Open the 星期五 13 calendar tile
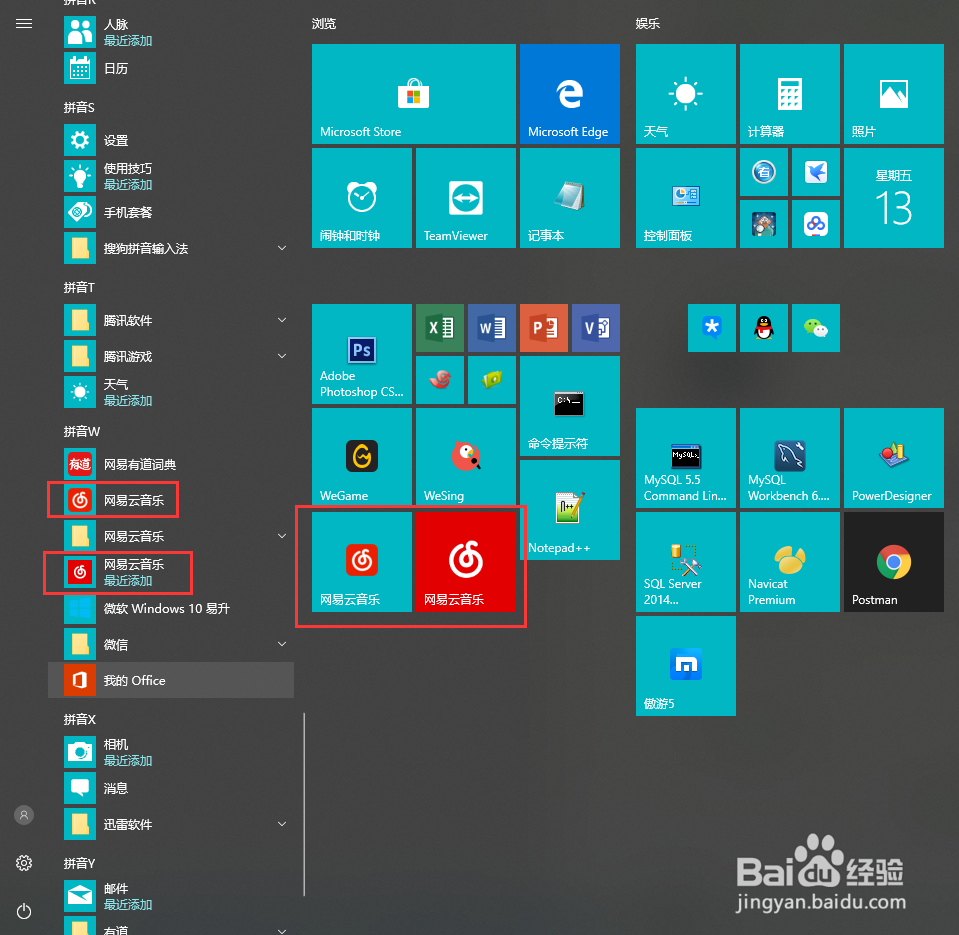The image size is (959, 935). pyautogui.click(x=894, y=198)
